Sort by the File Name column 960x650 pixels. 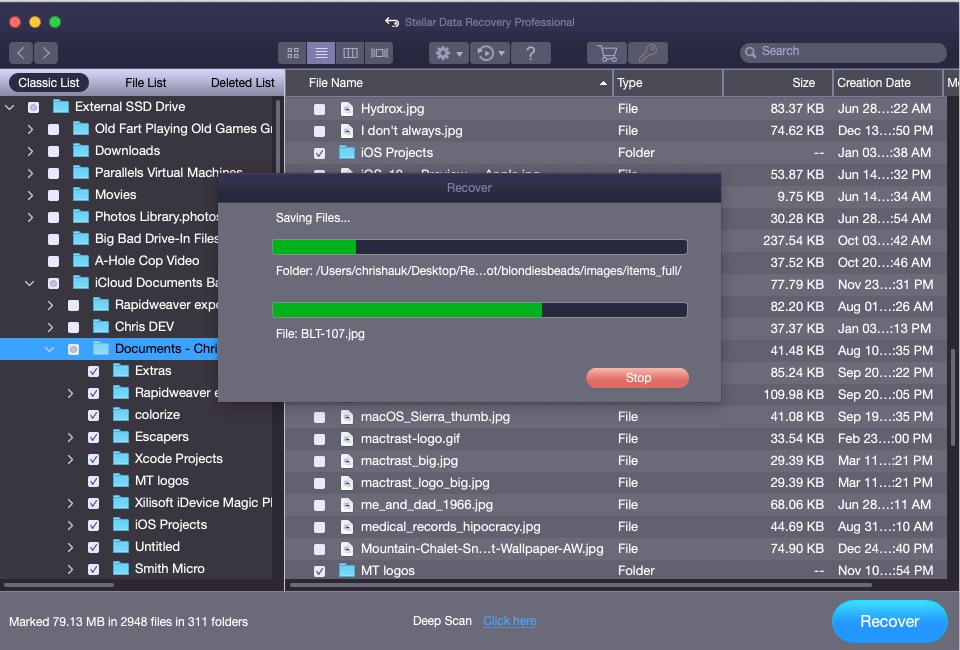pos(449,83)
